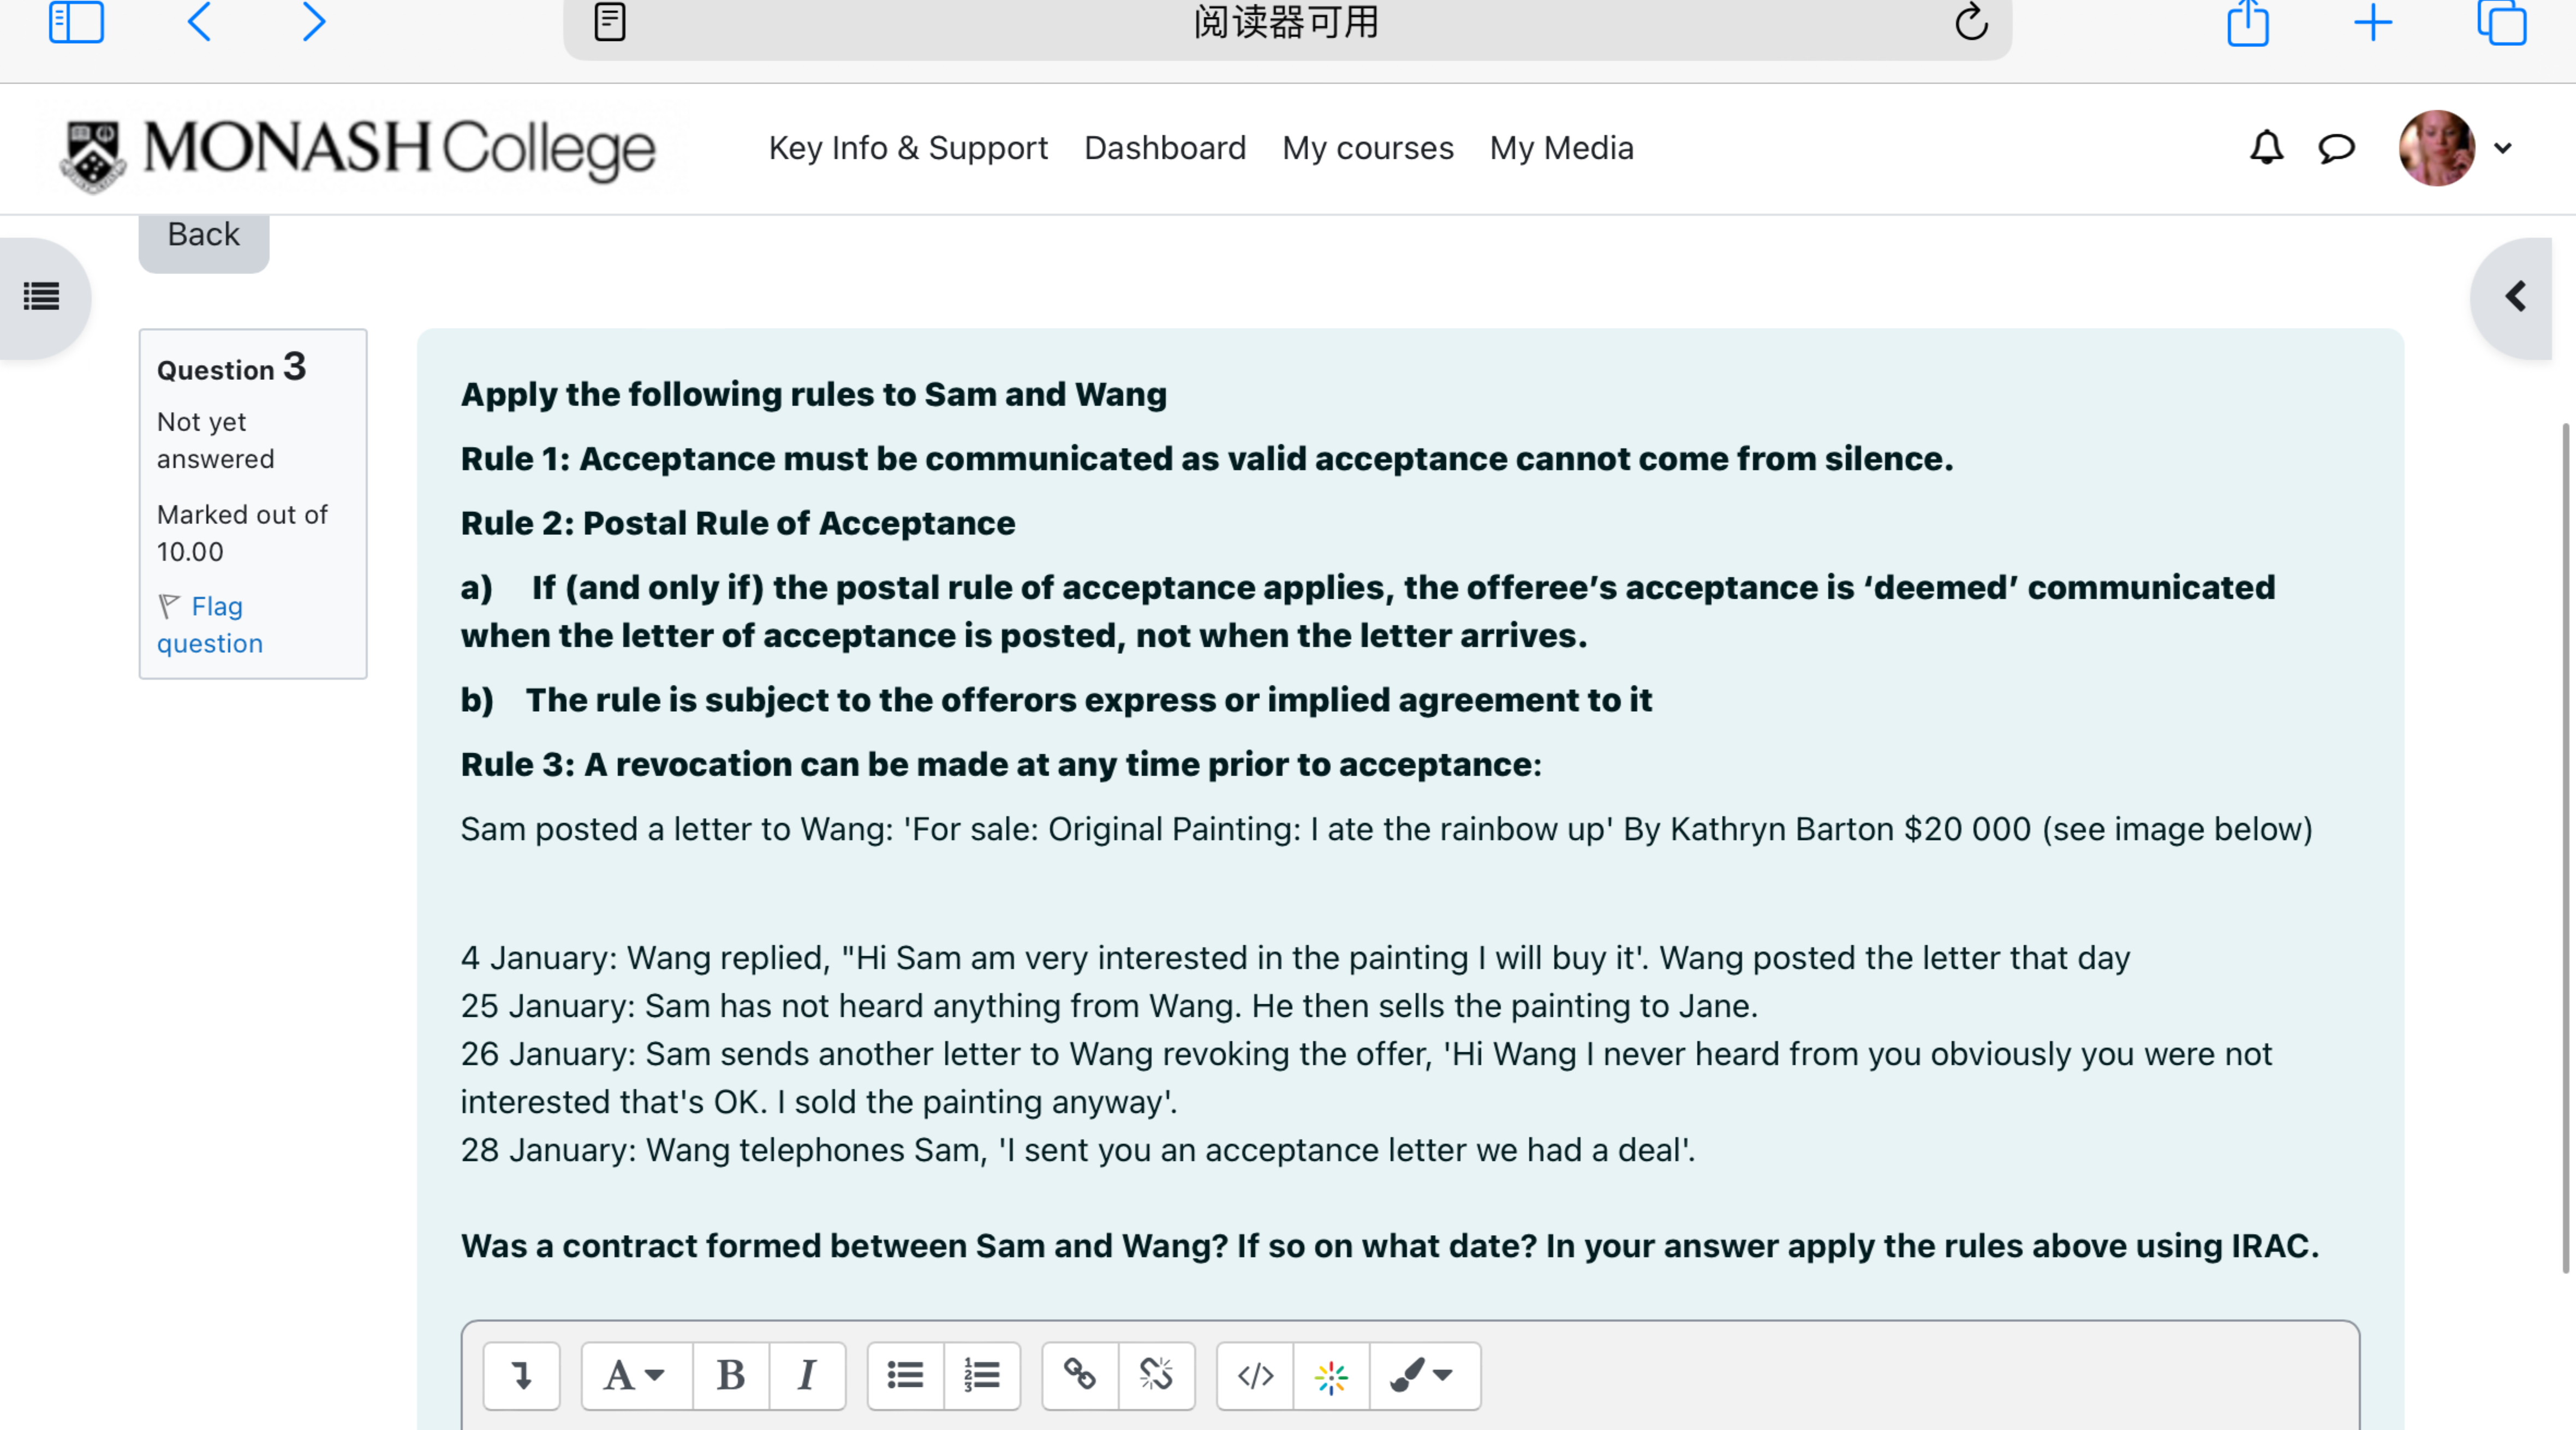Remove a hyperlink using the unlink tool
The image size is (2576, 1430).
(x=1156, y=1376)
